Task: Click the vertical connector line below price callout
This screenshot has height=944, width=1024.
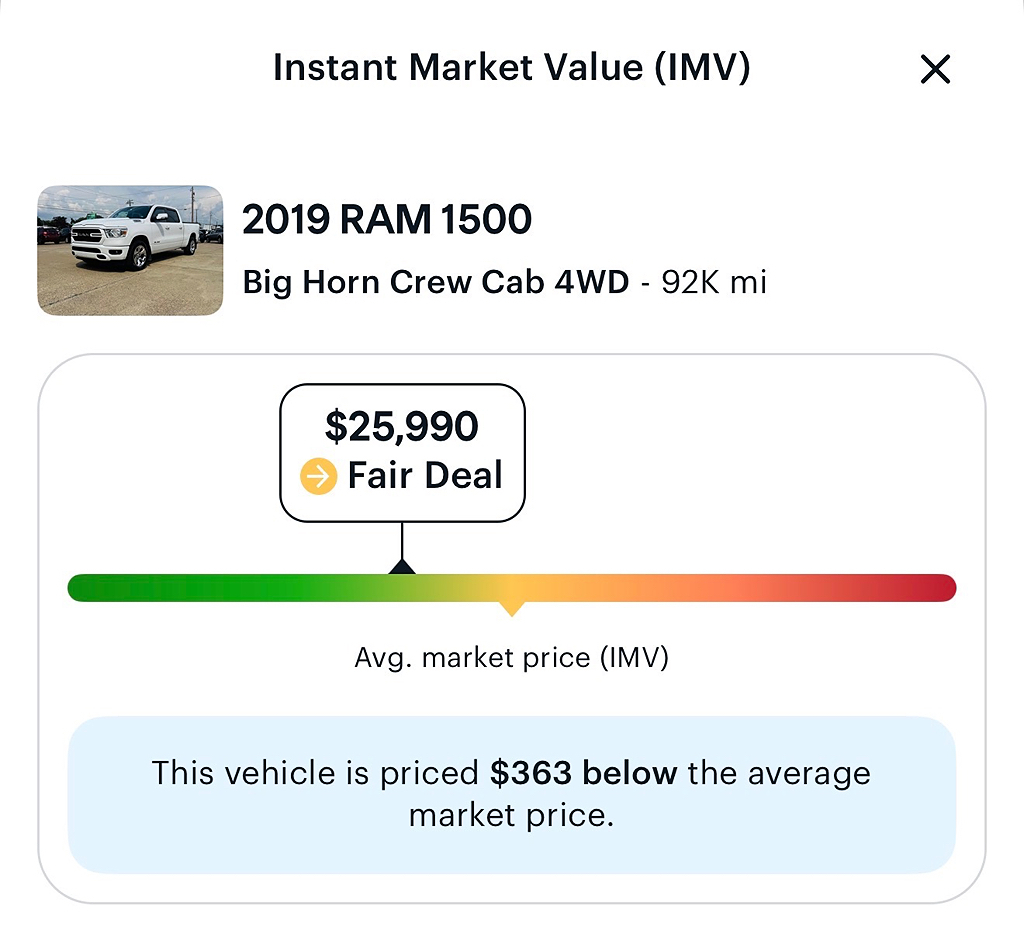Action: pos(402,541)
